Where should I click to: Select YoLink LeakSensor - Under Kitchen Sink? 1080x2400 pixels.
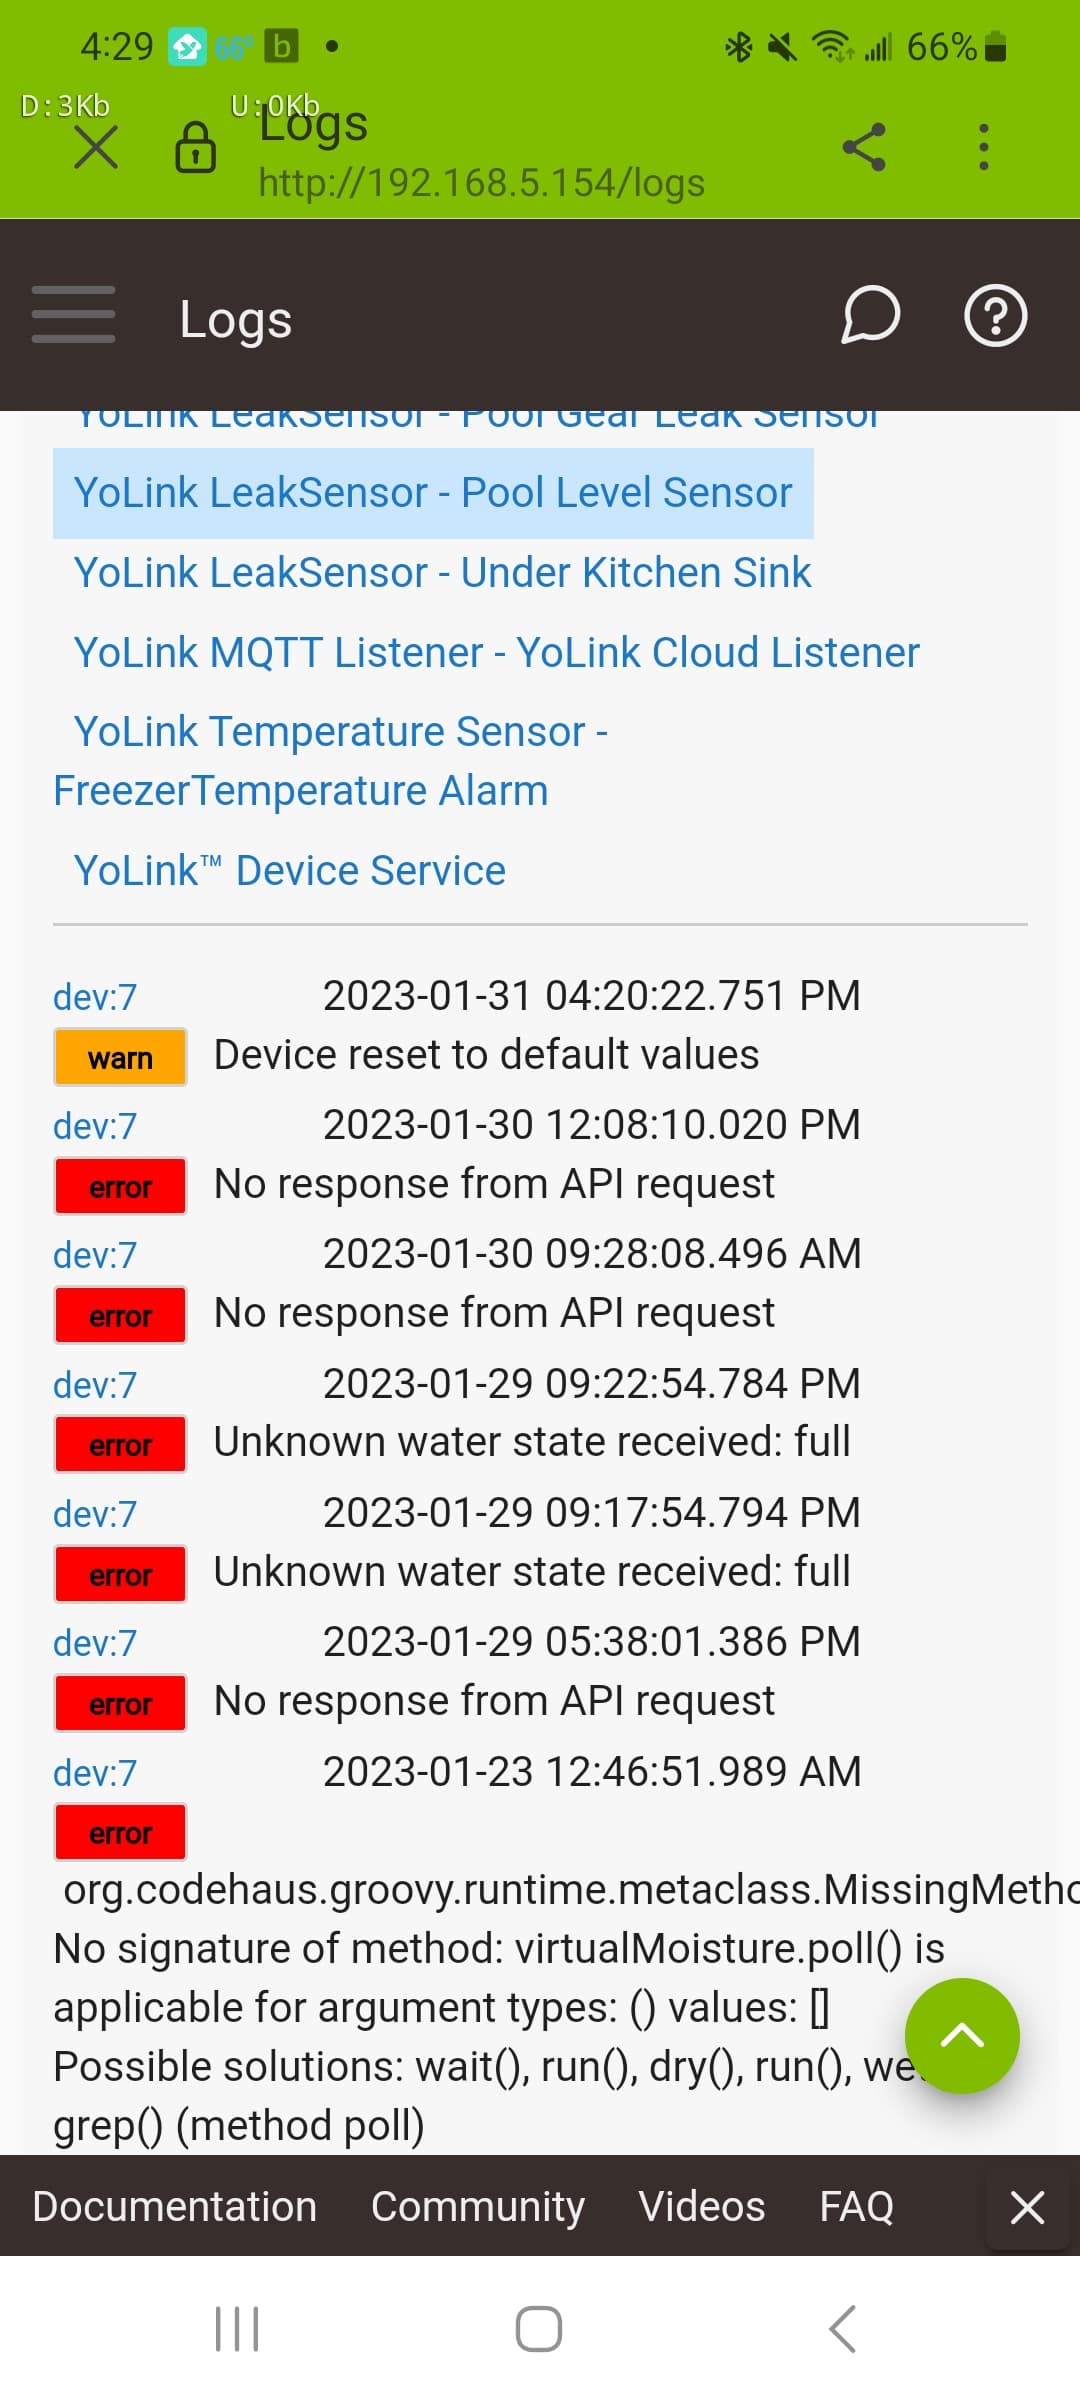442,573
